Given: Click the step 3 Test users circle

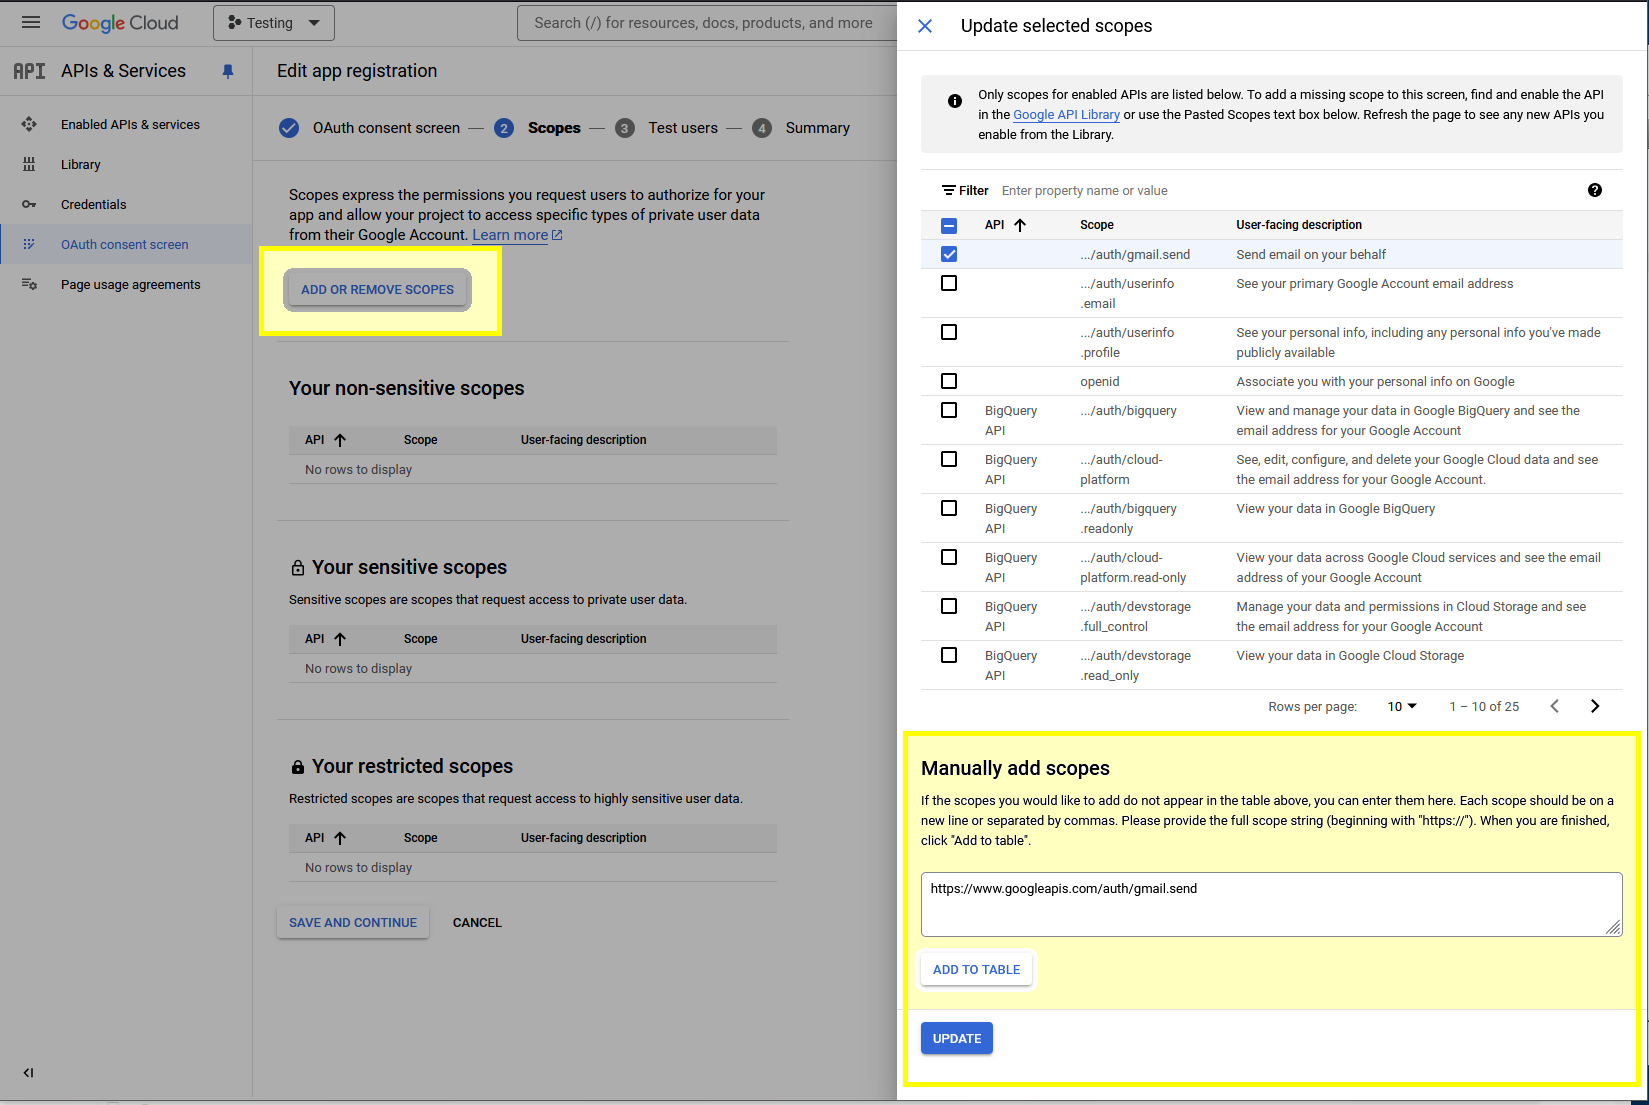Looking at the screenshot, I should click(625, 128).
